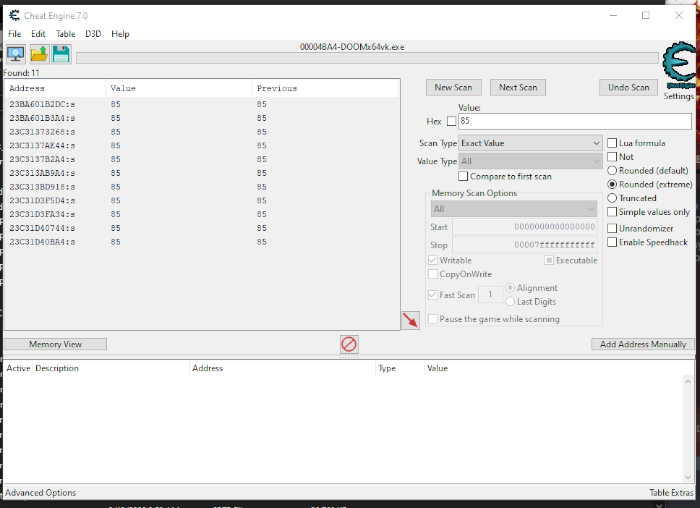Select address 23C31373268 in results
This screenshot has height=508, width=700.
pos(202,132)
